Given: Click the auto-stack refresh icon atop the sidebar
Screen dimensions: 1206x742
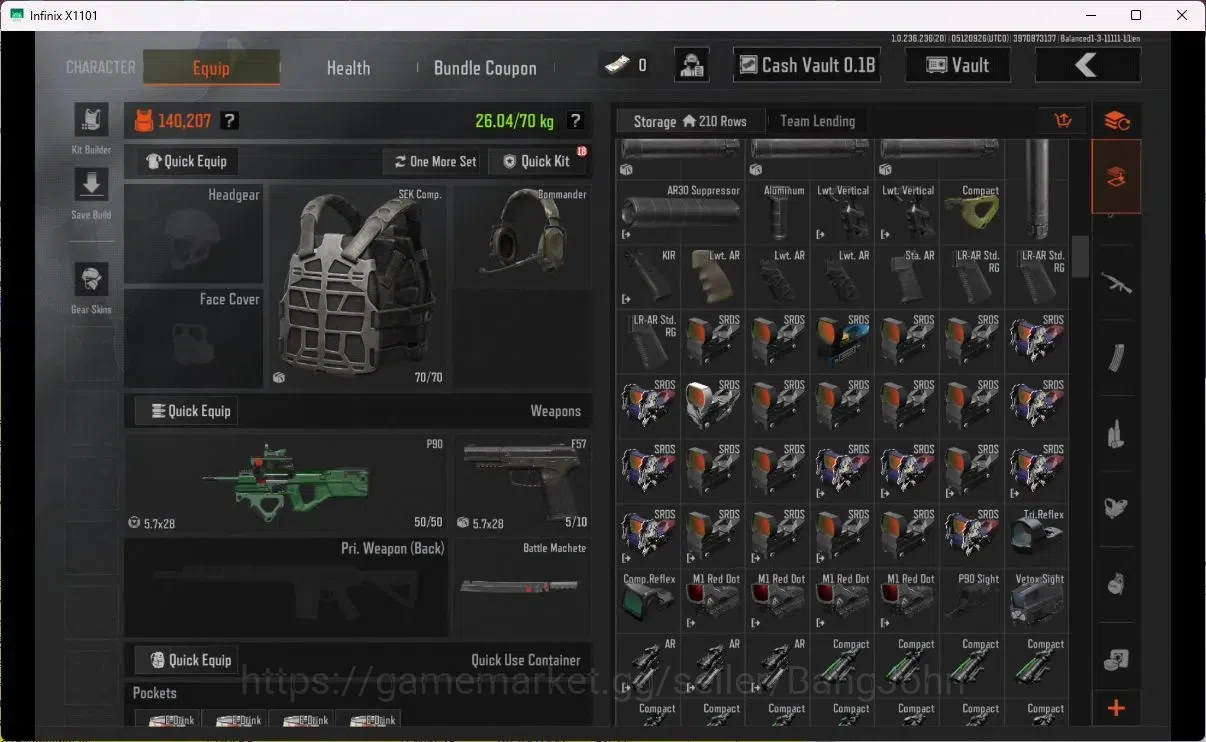Looking at the screenshot, I should coord(1117,121).
